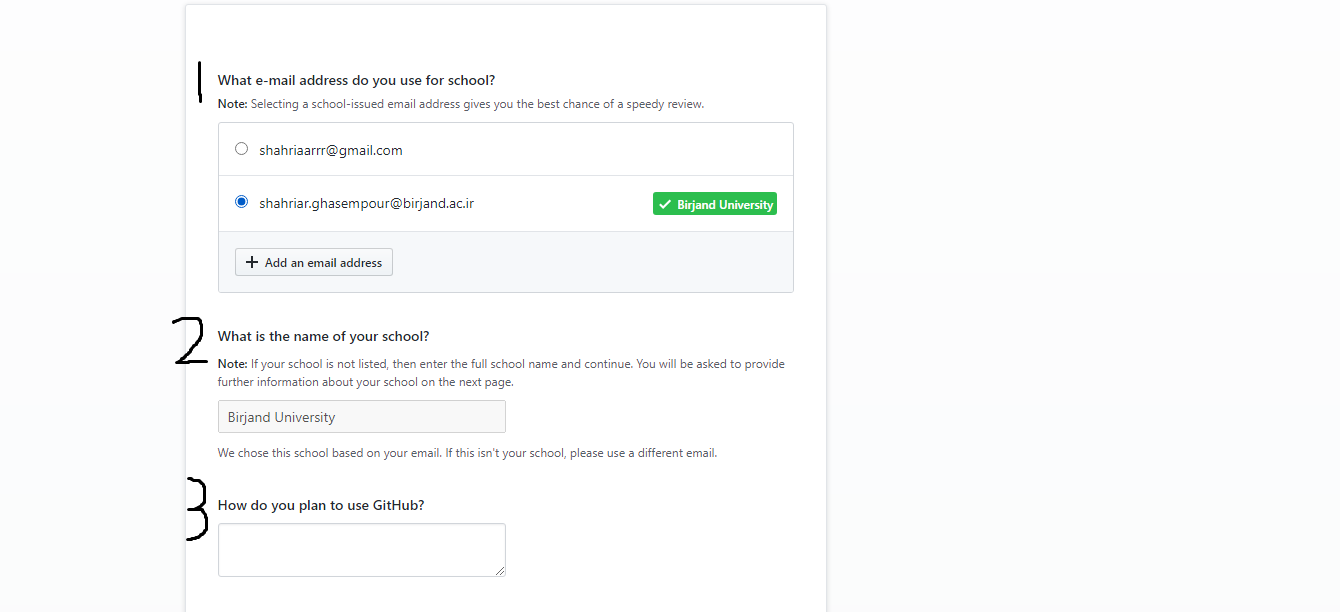Click the handwritten number 1 annotation

coord(200,82)
